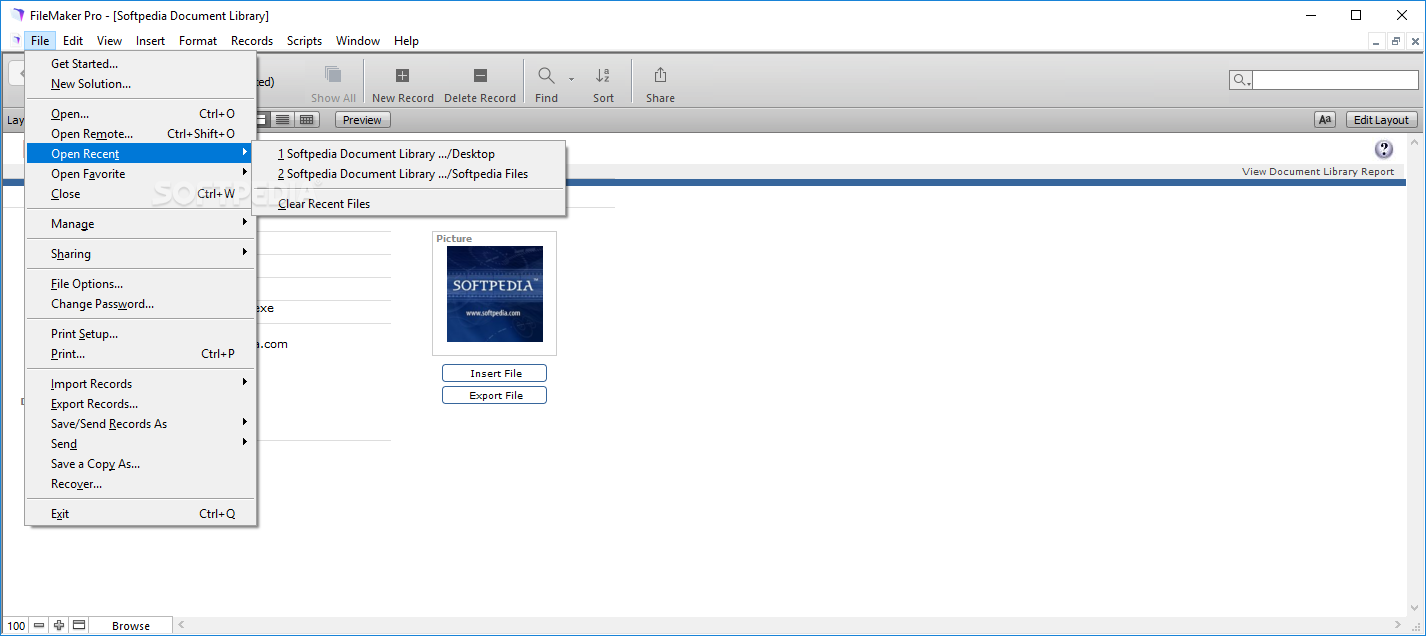Select Save a Copy As entry

(140, 464)
